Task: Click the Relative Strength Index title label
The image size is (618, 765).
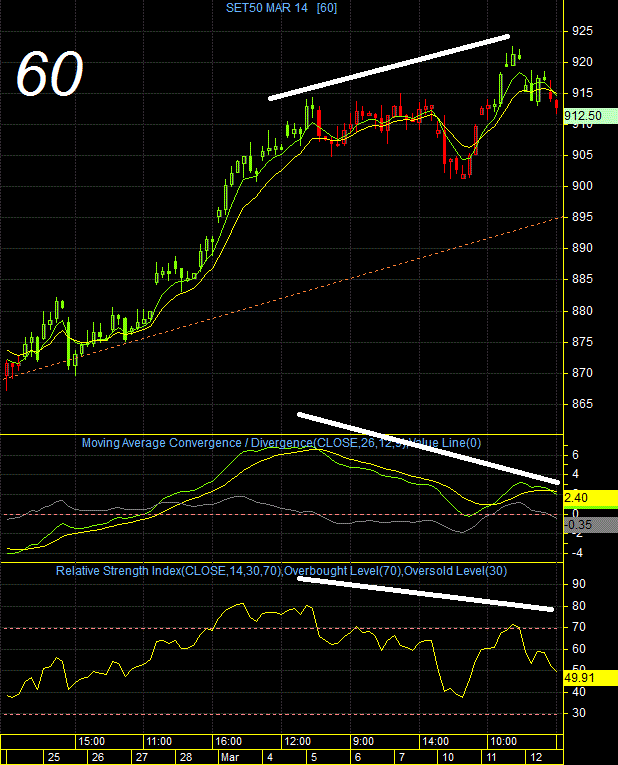Action: [281, 571]
